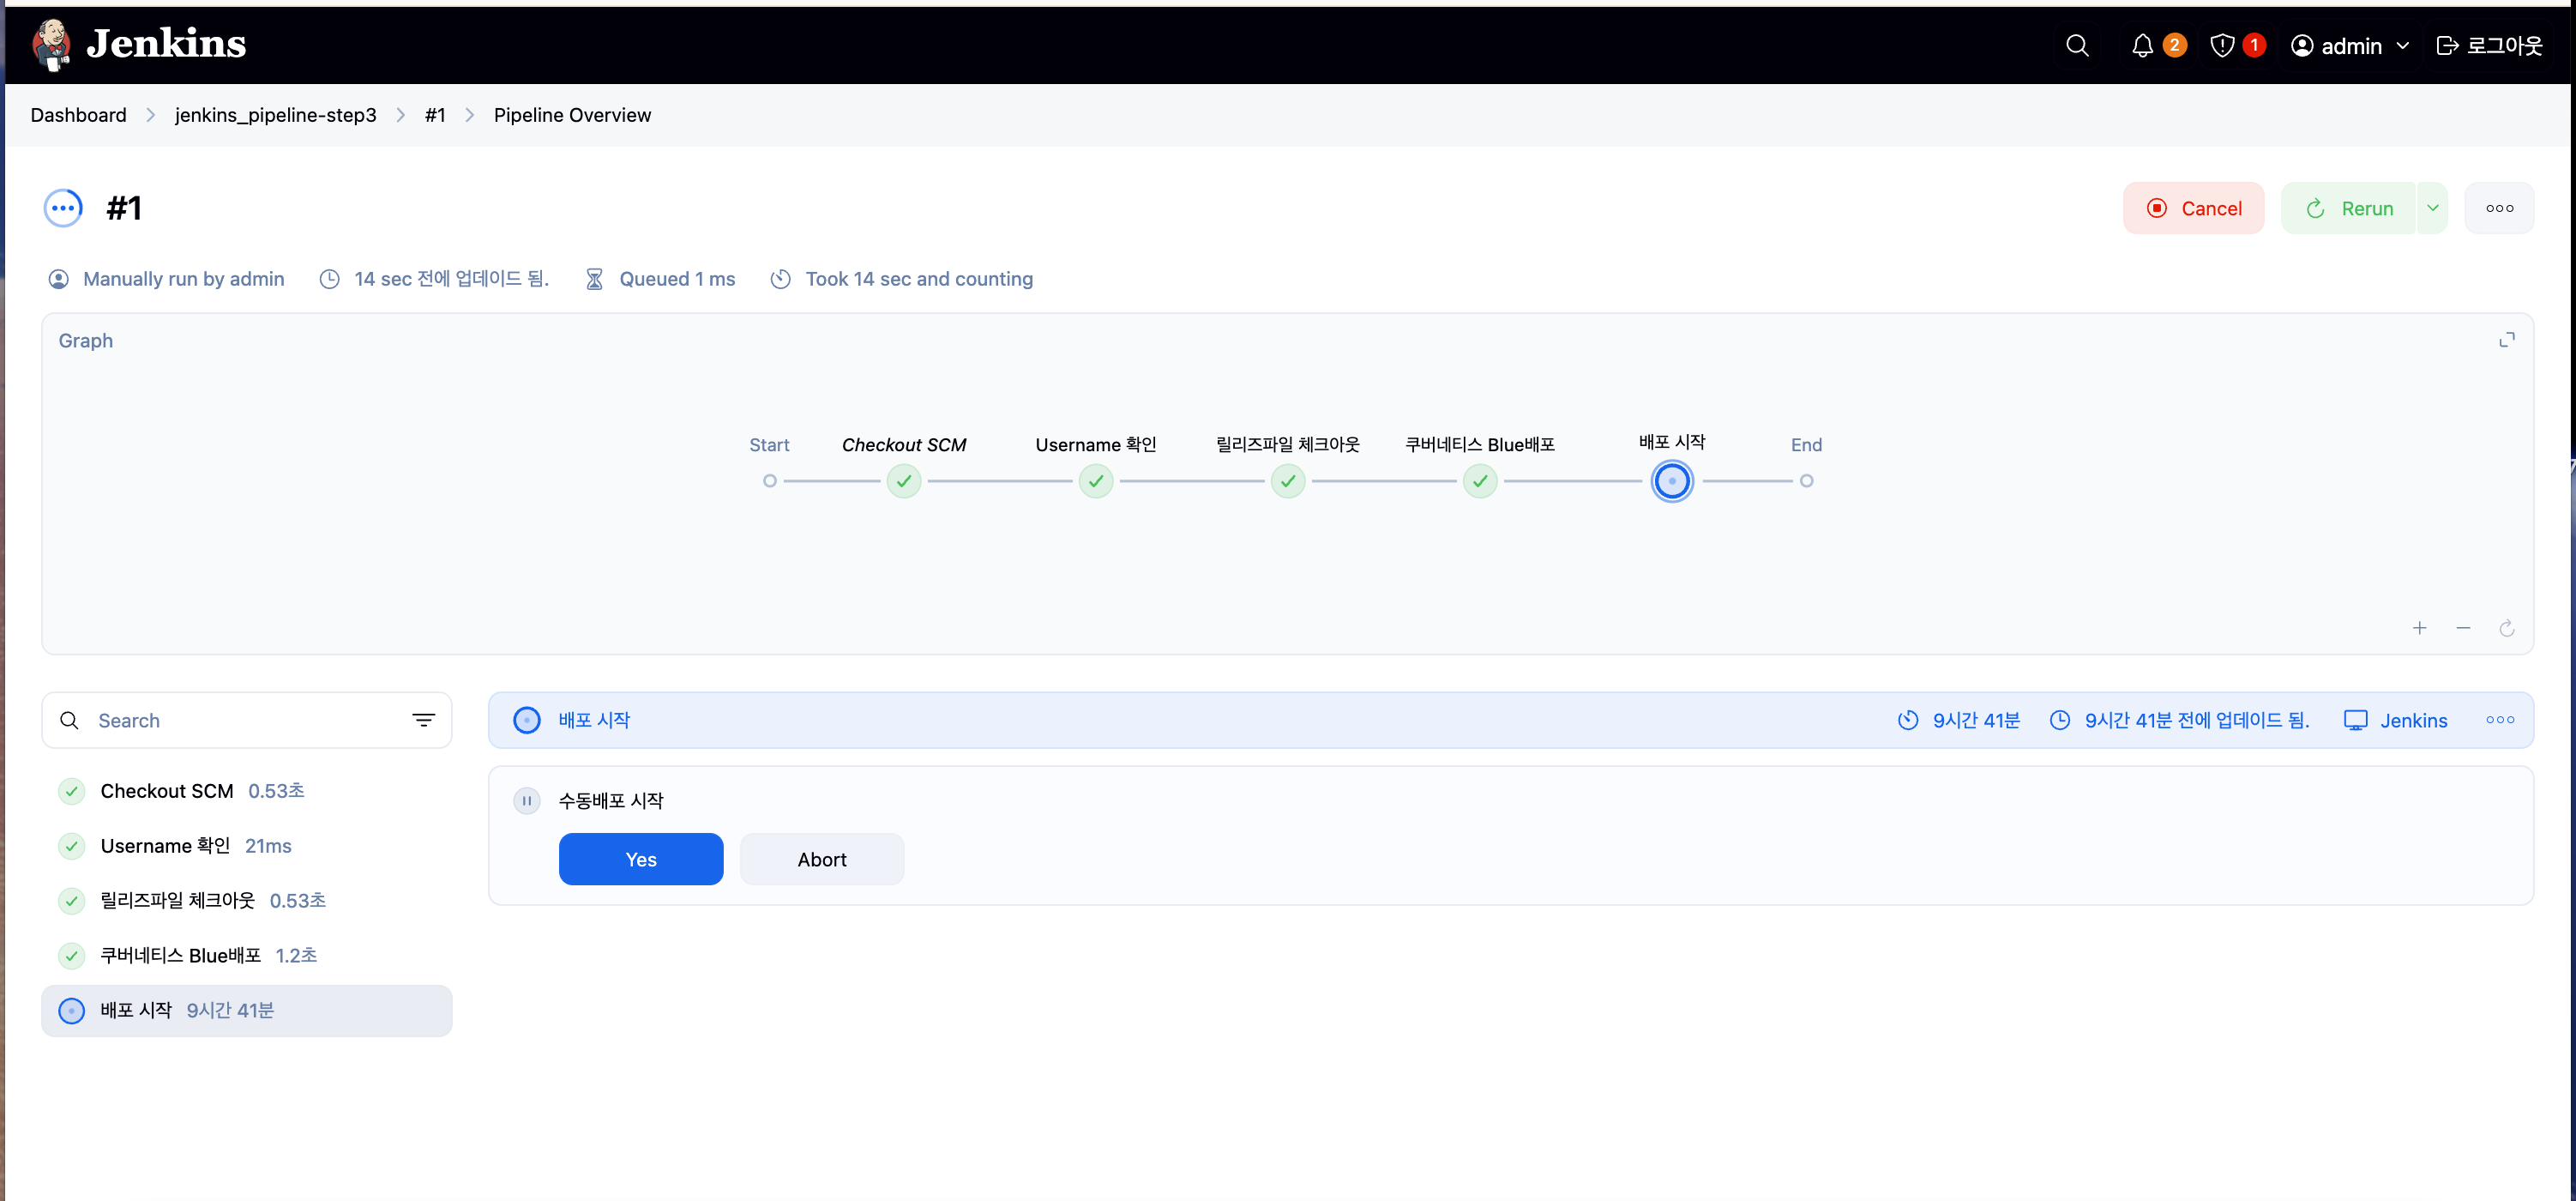Click the Jenkins logo icon
Viewport: 2576px width, 1201px height.
point(52,45)
